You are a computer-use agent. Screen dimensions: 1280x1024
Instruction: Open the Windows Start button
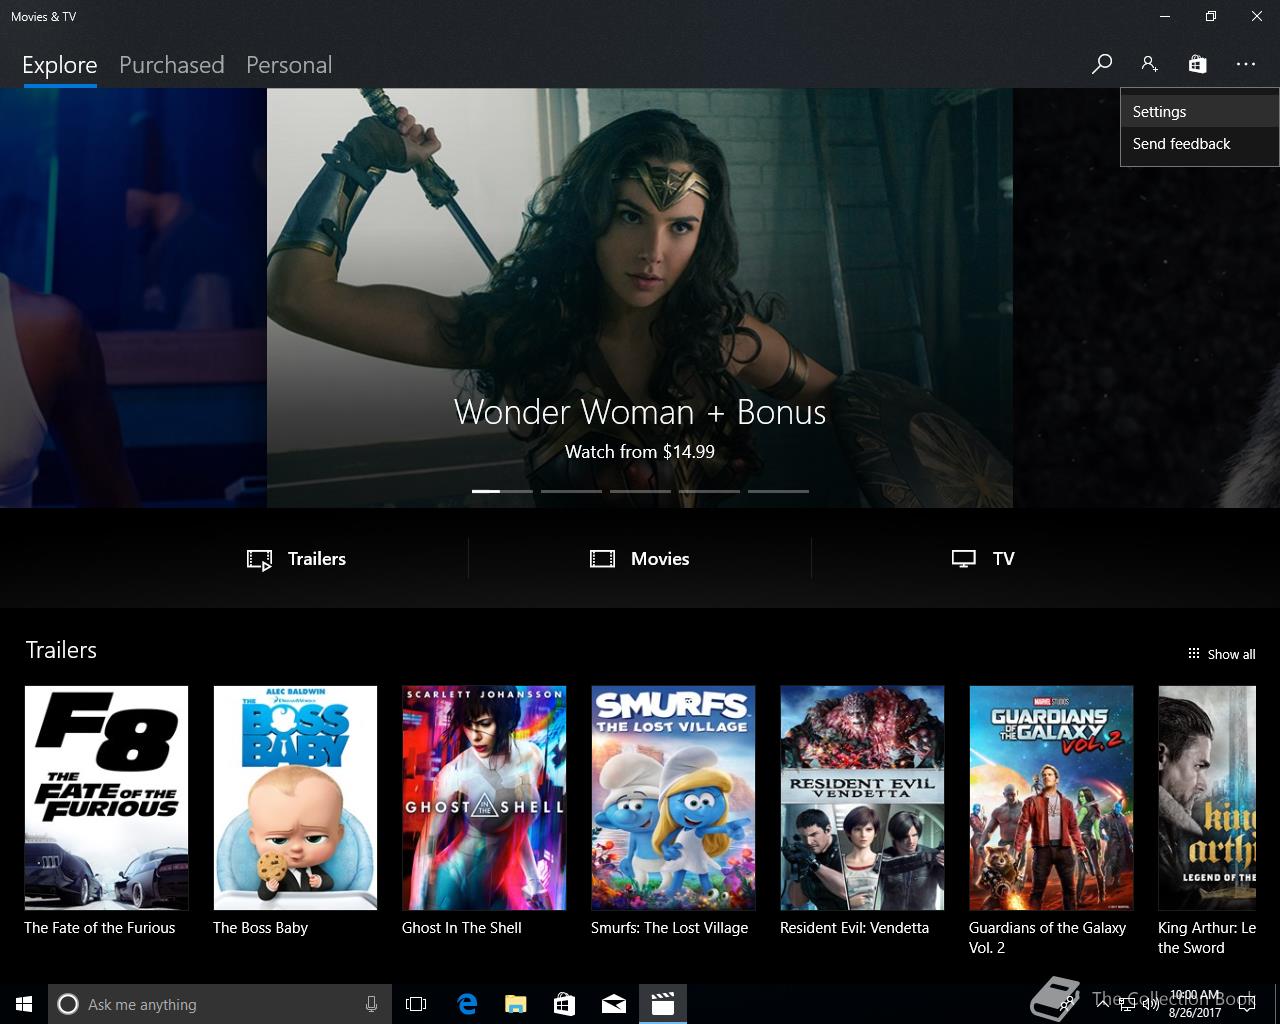(24, 1004)
